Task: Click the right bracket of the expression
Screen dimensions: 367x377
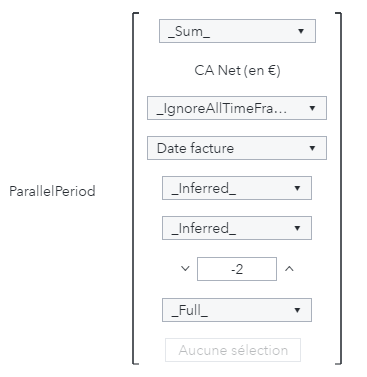Action: pyautogui.click(x=339, y=188)
